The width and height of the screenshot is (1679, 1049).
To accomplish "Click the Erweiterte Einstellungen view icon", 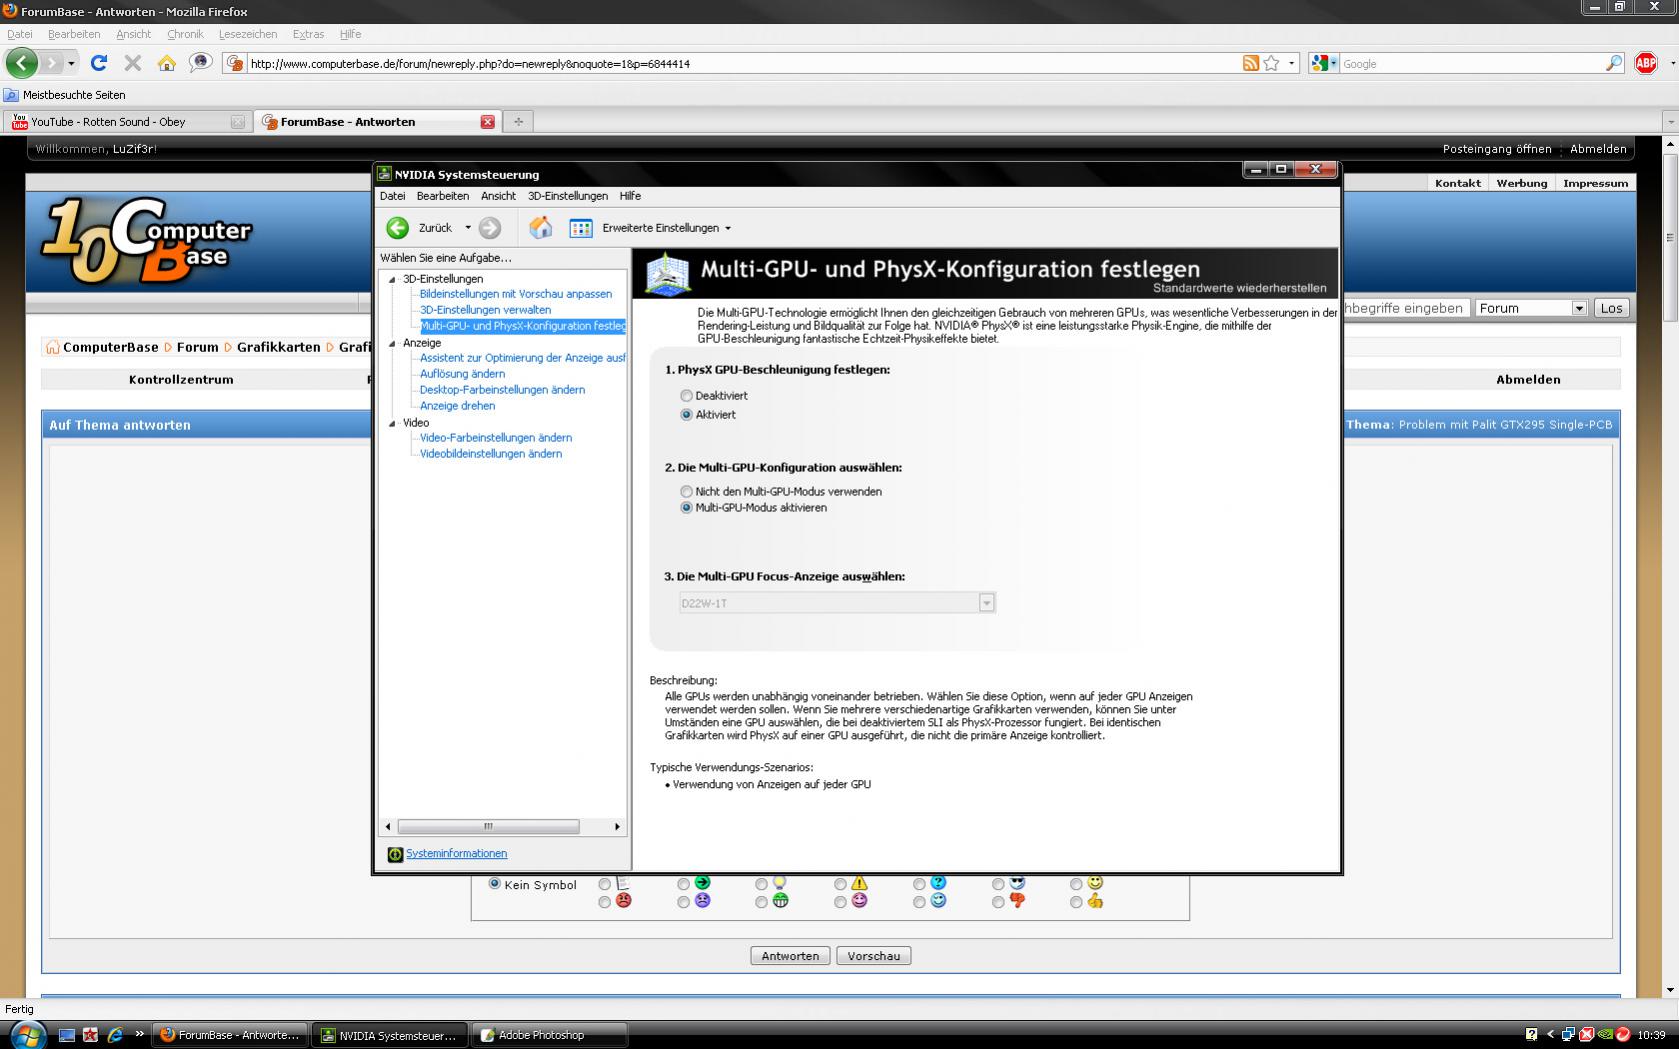I will [581, 228].
